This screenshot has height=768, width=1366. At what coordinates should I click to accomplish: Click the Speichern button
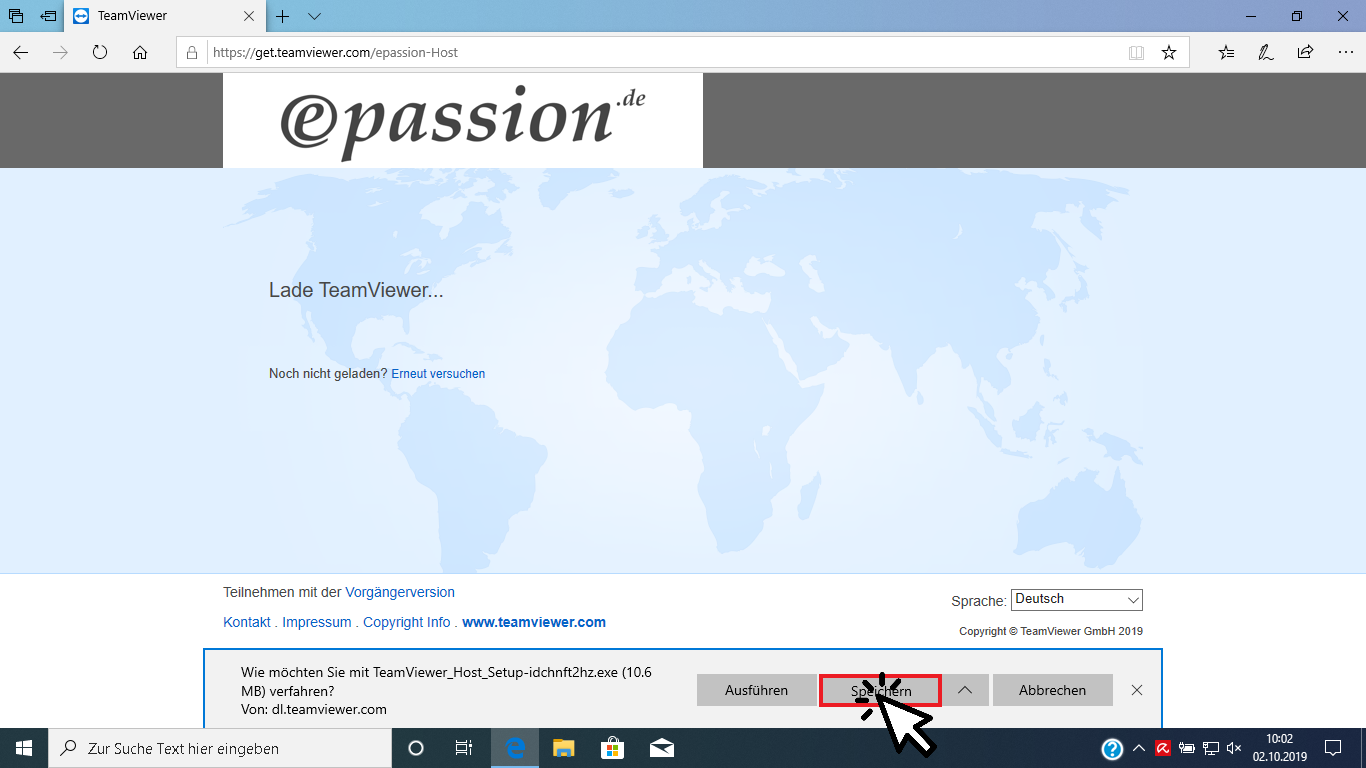tap(880, 690)
